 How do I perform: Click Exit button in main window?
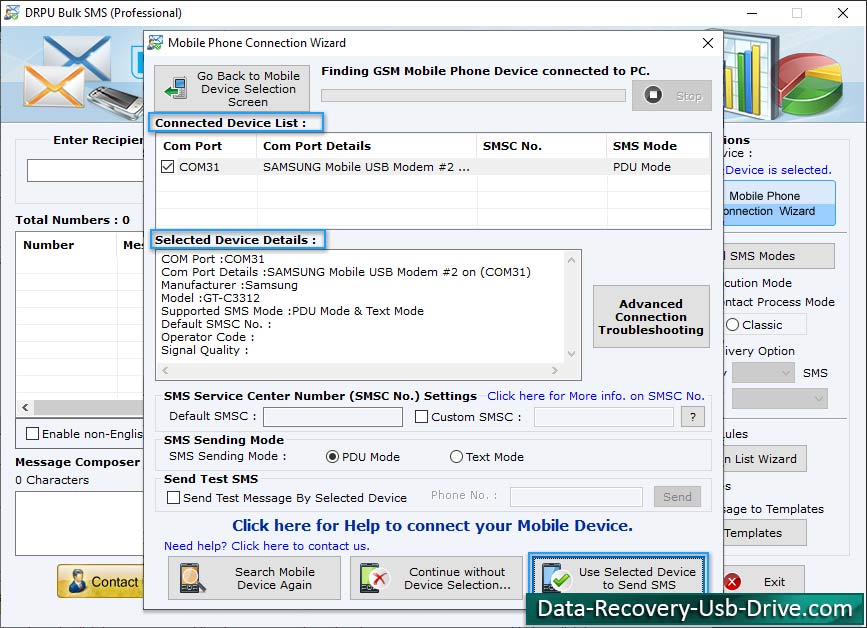click(764, 582)
